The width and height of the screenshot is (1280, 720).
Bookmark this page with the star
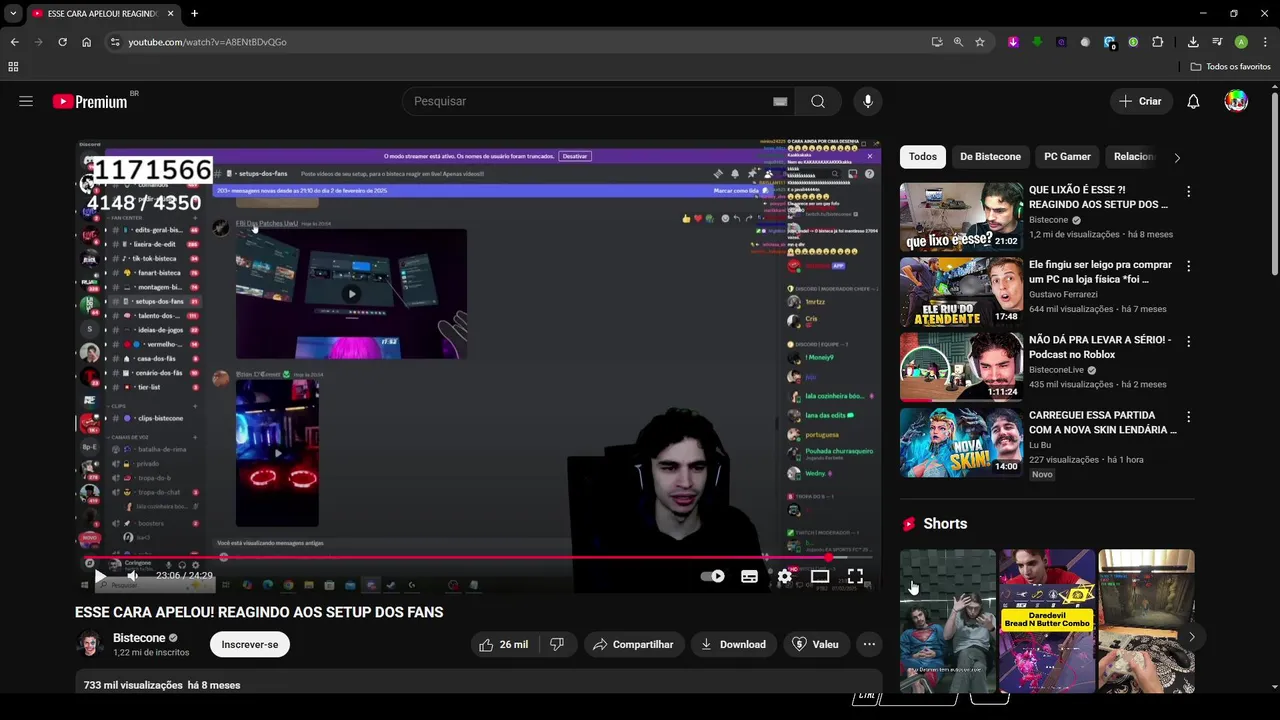[980, 42]
